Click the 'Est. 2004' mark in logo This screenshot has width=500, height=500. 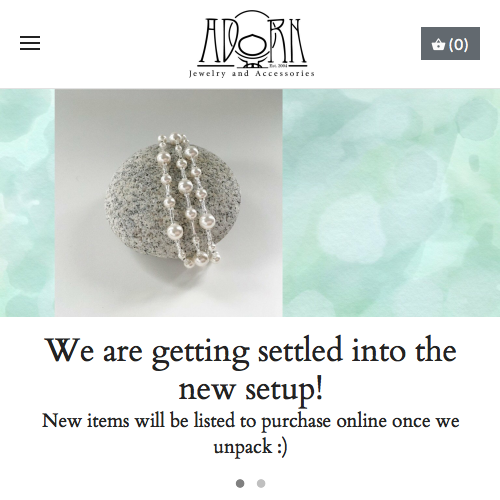[x=278, y=65]
